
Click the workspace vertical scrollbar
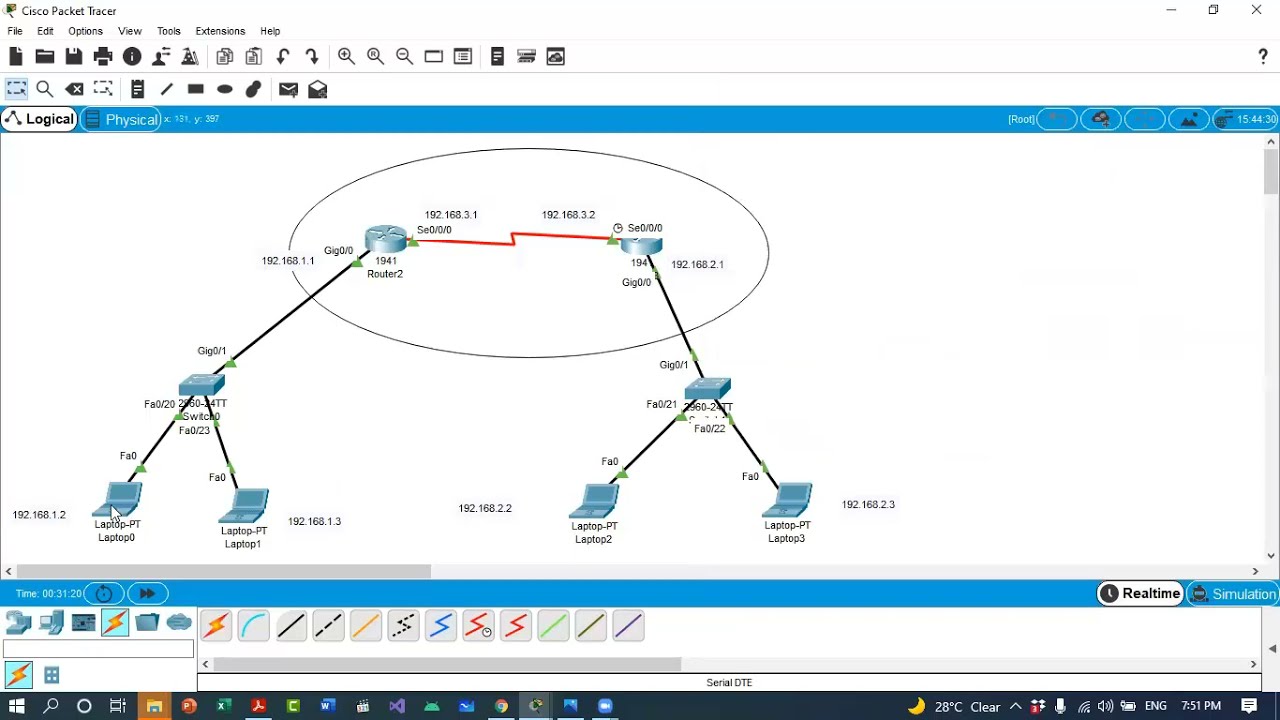point(1271,172)
